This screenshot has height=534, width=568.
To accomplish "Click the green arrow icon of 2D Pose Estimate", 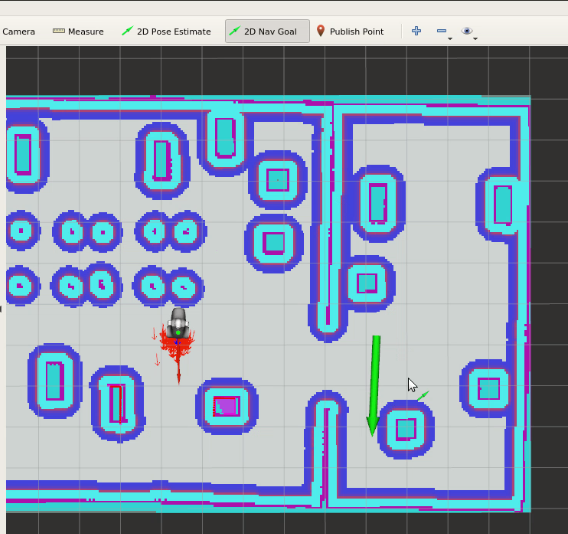I will [128, 31].
